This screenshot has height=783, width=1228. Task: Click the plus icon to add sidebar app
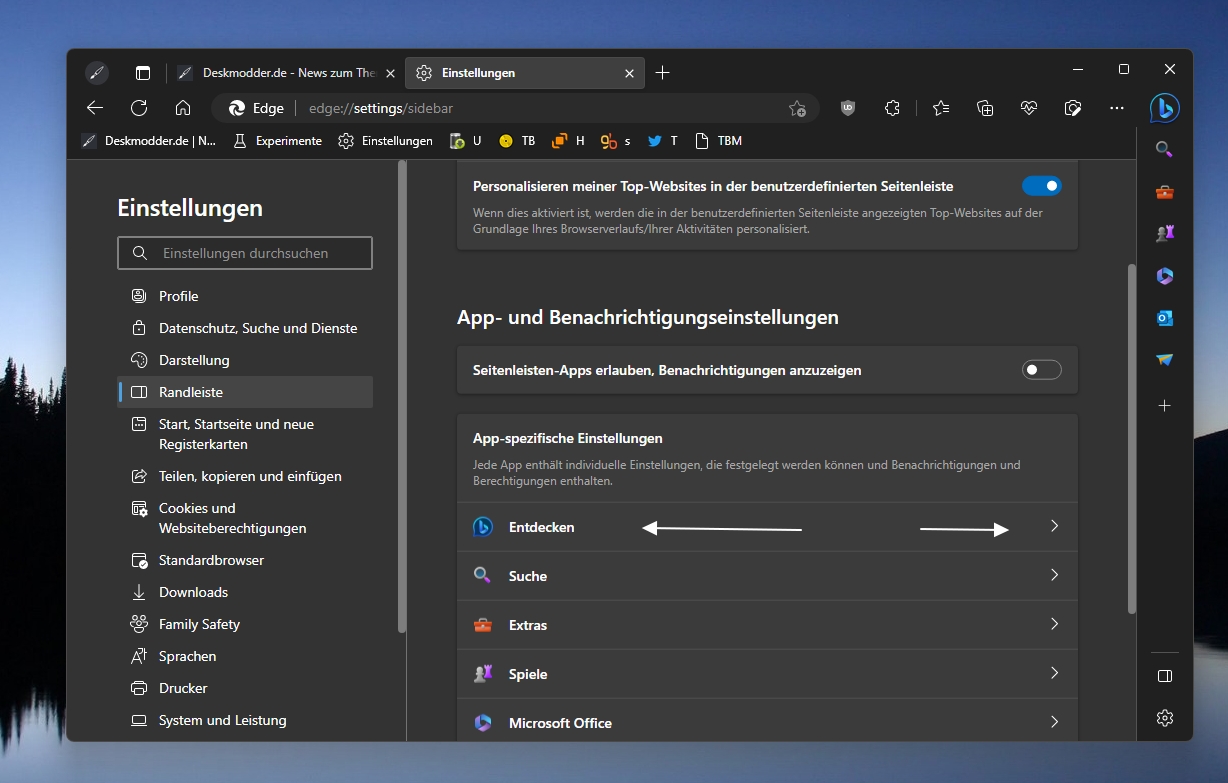(1164, 406)
